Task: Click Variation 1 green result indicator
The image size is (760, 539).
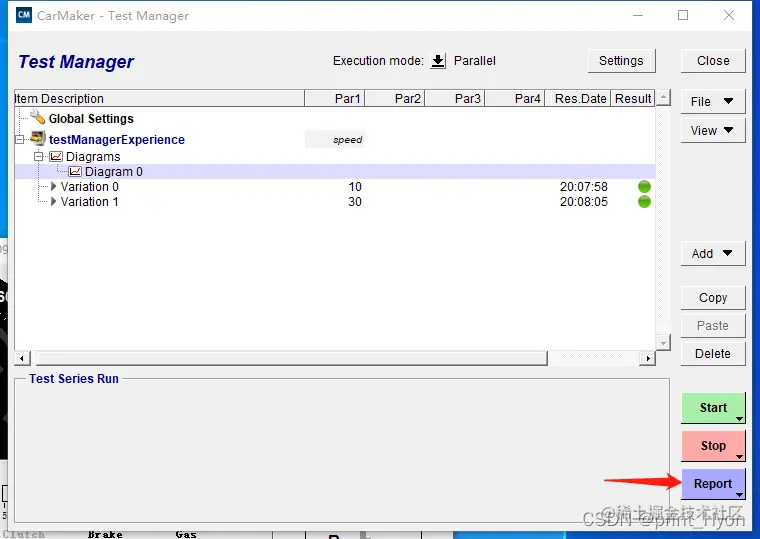Action: pos(644,202)
